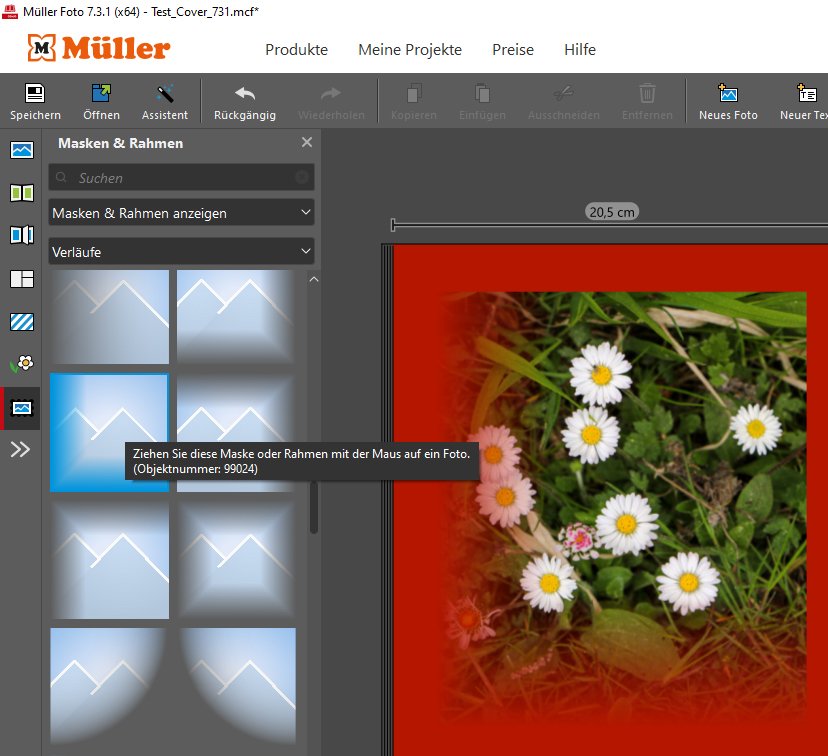Go to Meine Projekte menu
This screenshot has height=756, width=828.
410,50
